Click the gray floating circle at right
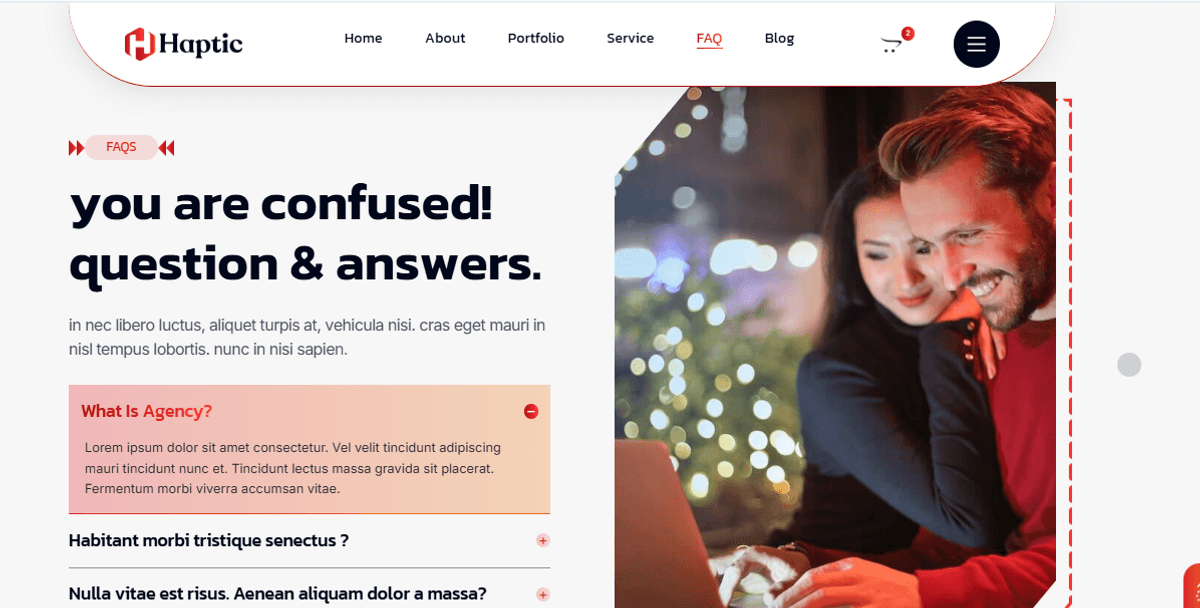Screen dimensions: 1200x608 tap(1129, 365)
